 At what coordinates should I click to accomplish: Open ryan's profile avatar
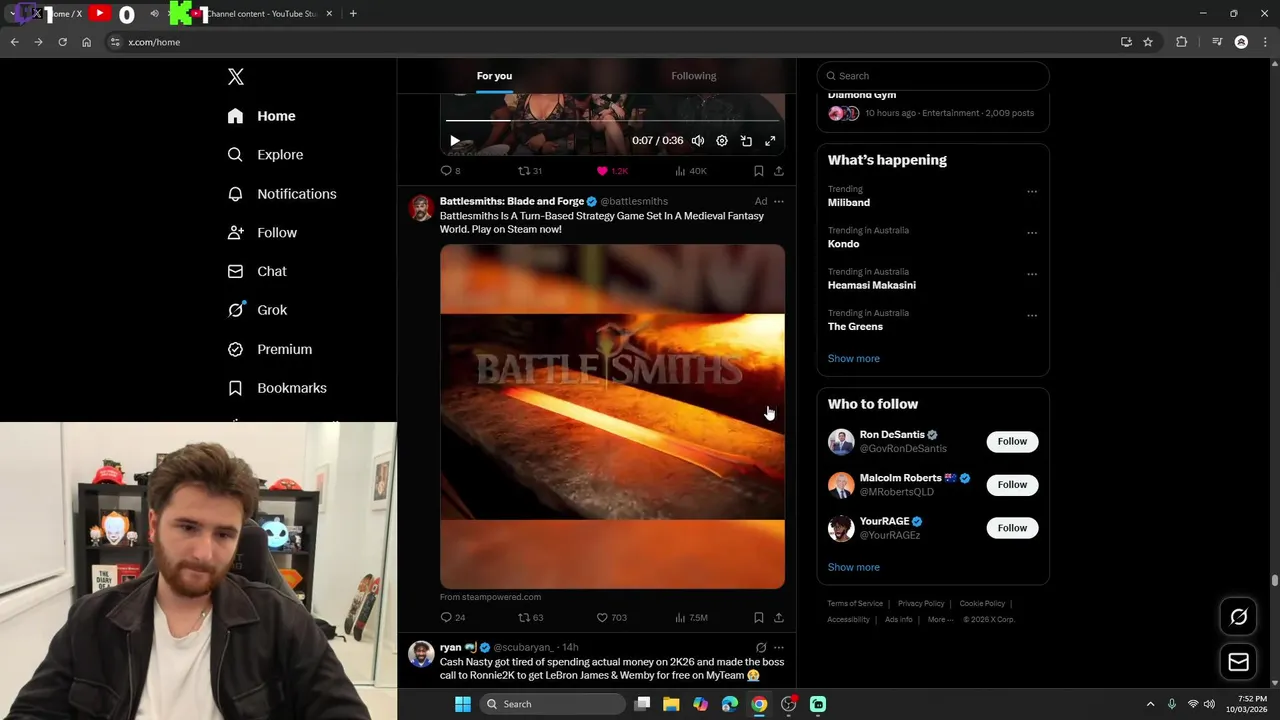point(421,654)
